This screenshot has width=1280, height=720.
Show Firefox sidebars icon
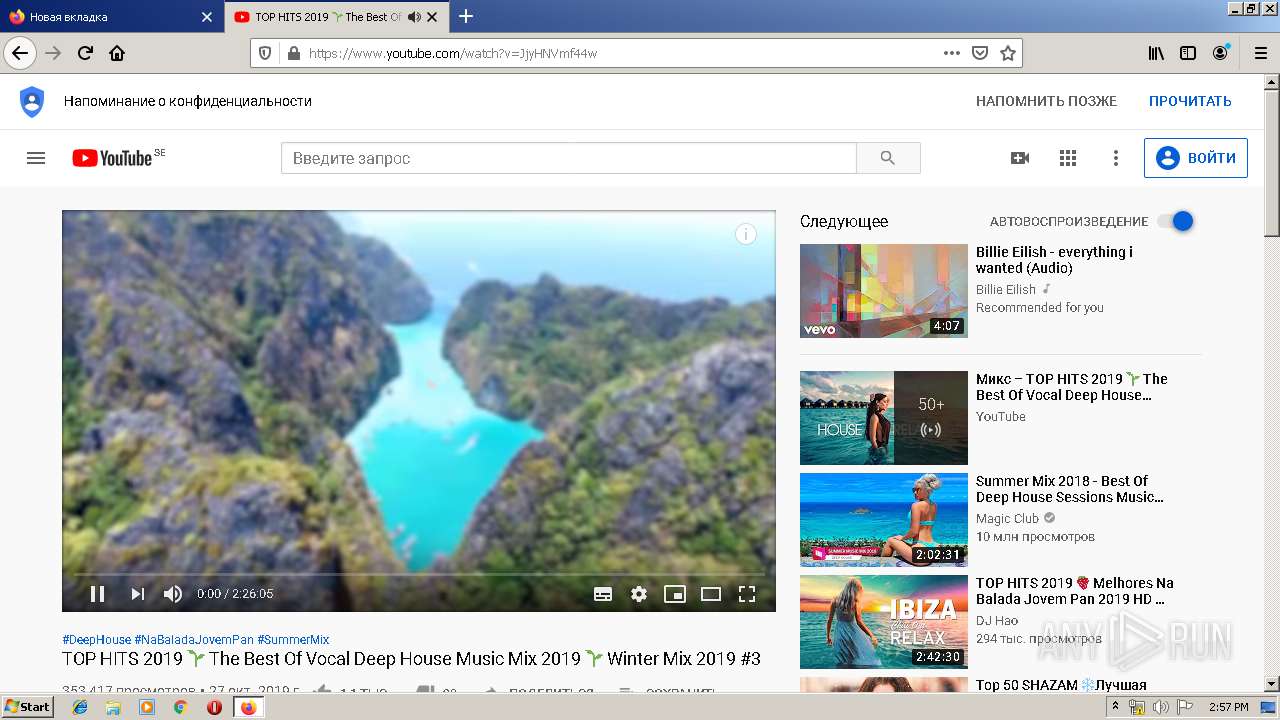(1188, 53)
